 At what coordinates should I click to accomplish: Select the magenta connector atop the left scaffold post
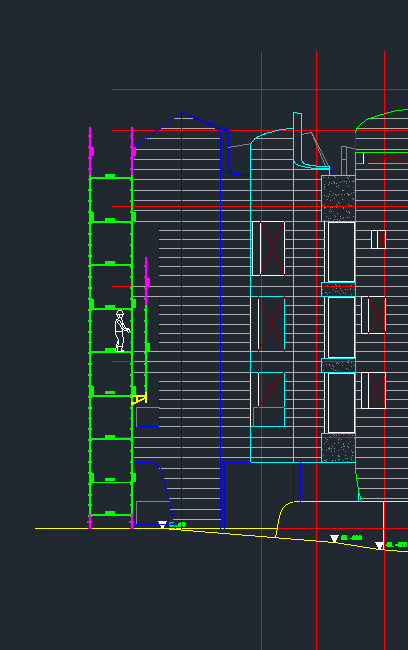click(x=91, y=151)
